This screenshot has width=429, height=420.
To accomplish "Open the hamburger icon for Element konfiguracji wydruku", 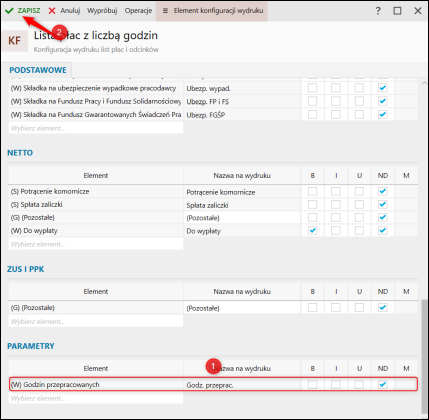I will 165,11.
